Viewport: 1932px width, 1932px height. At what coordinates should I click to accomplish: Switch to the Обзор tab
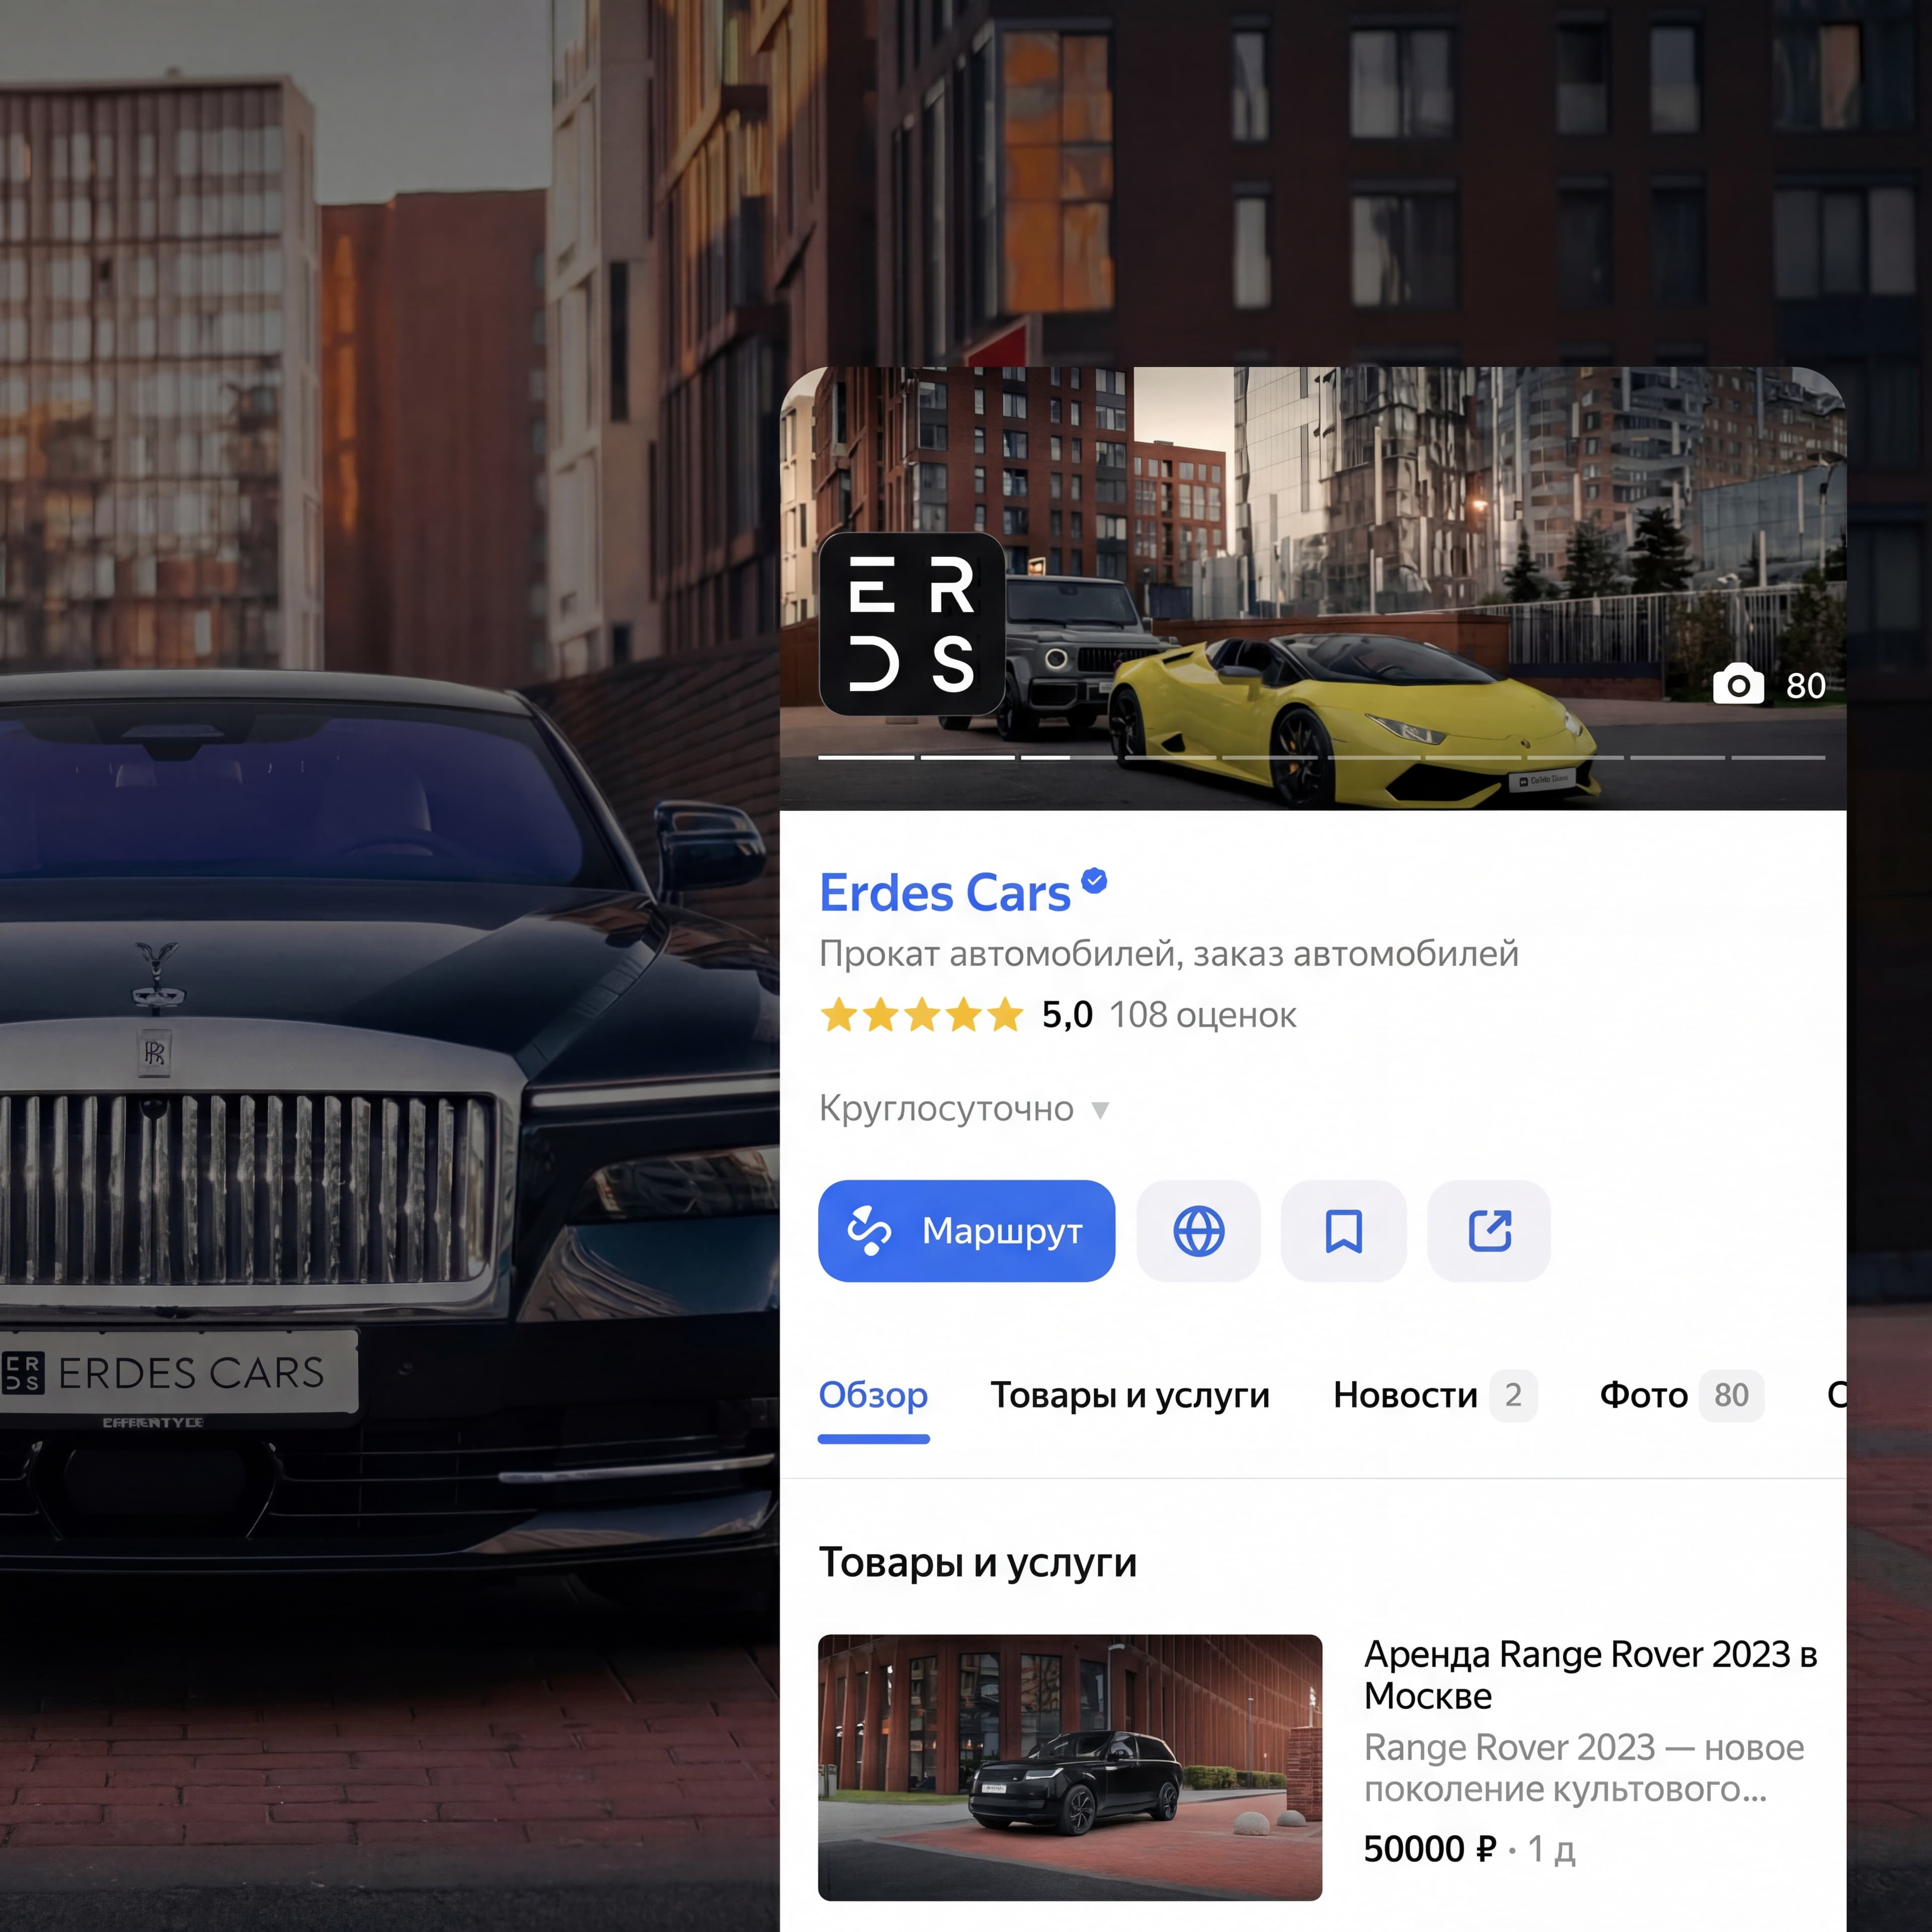(873, 1395)
